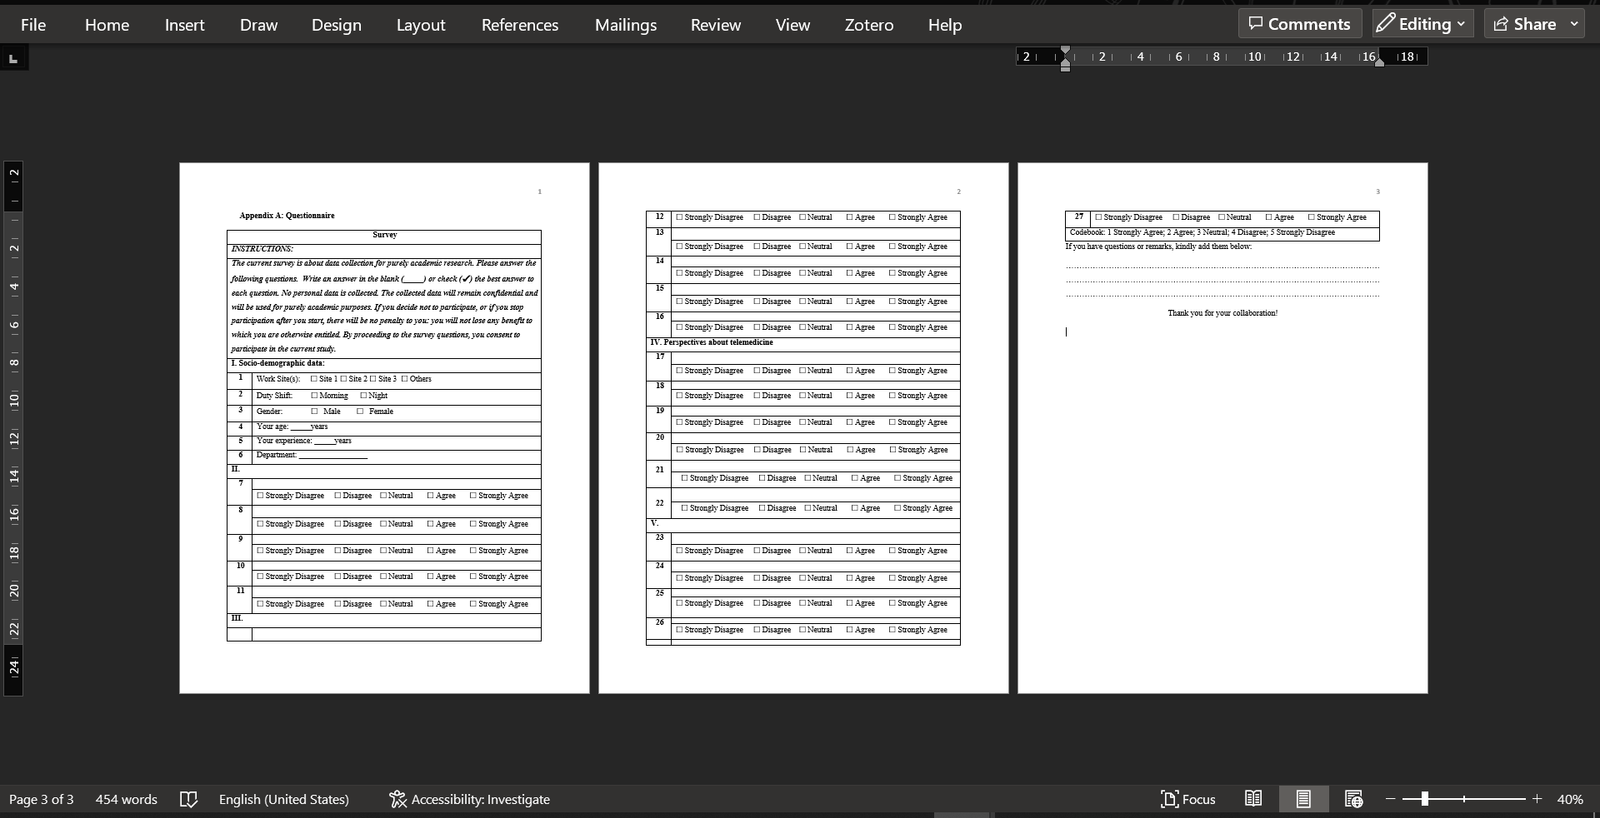The width and height of the screenshot is (1600, 818).
Task: Switch to the Zotero tab
Action: pos(869,25)
